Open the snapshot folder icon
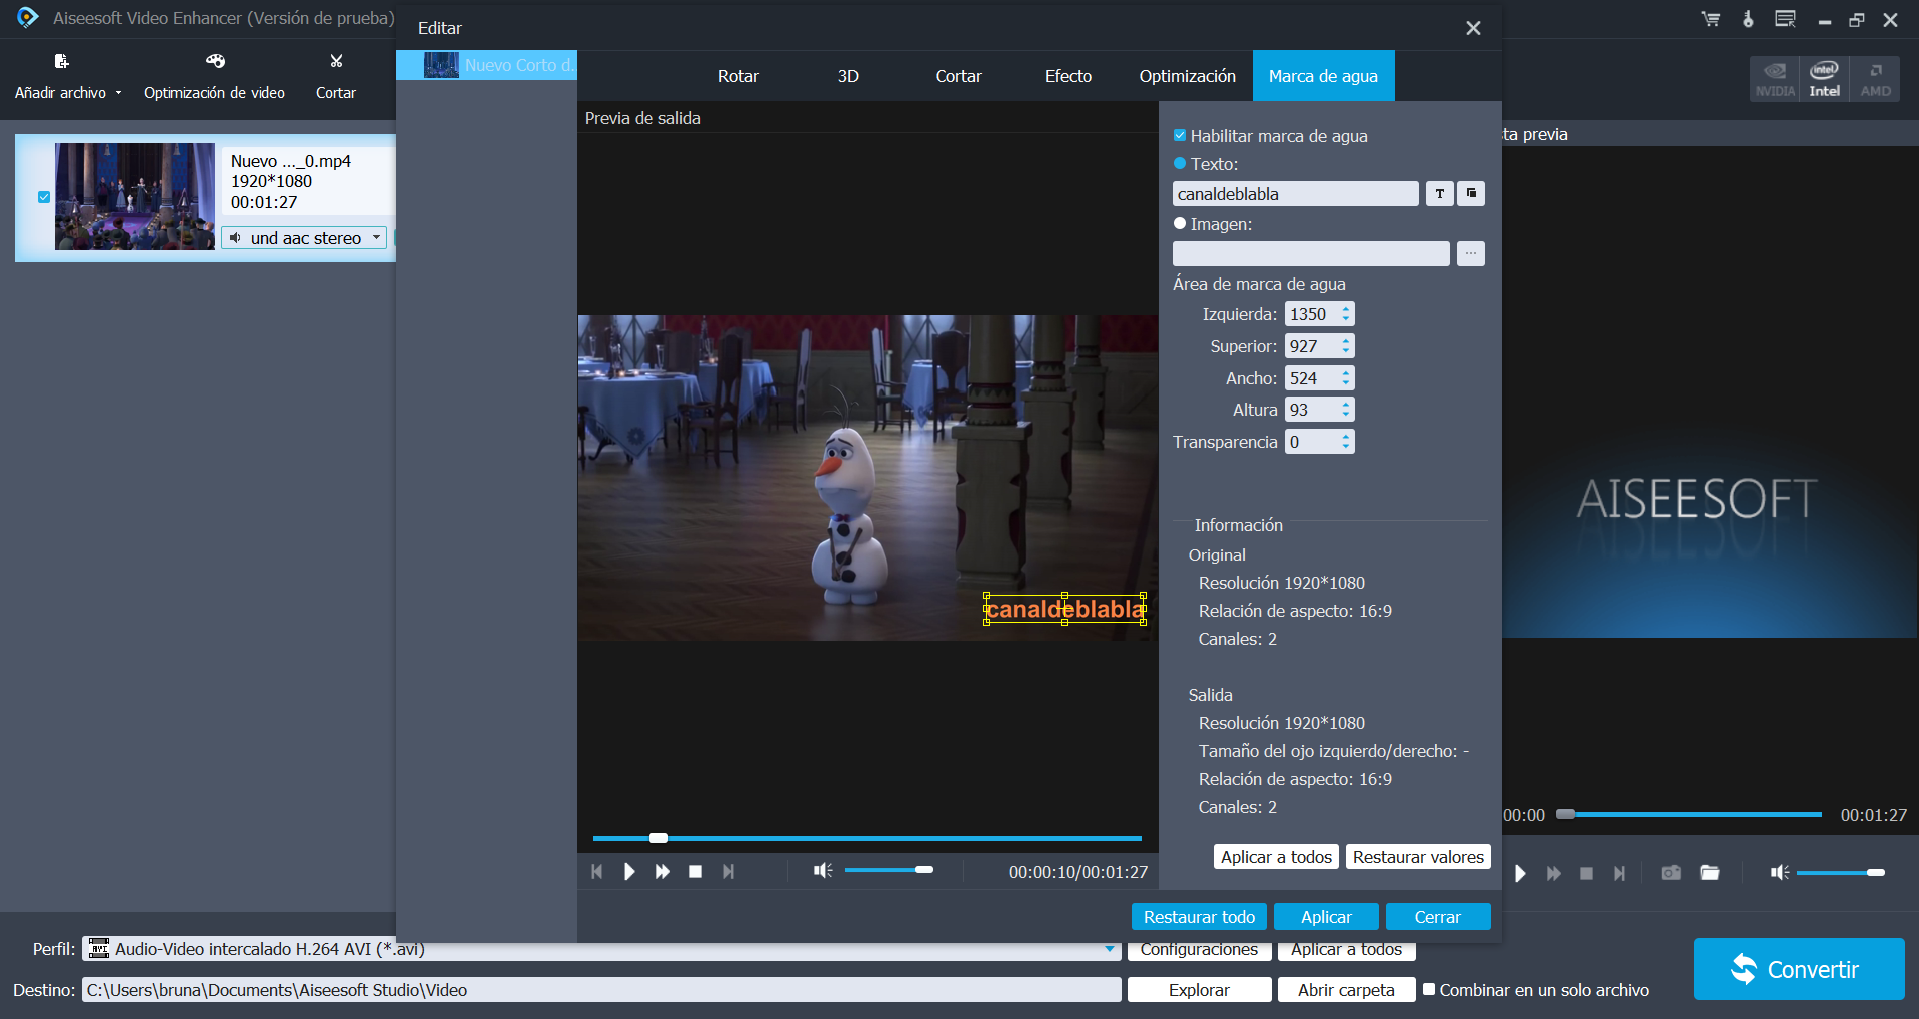Screen dimensions: 1919x1019 1710,873
